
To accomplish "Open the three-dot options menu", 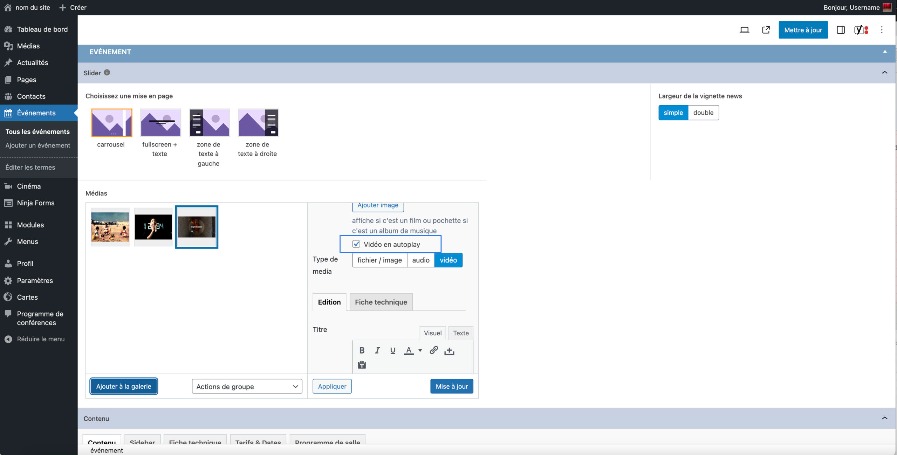I will 881,30.
